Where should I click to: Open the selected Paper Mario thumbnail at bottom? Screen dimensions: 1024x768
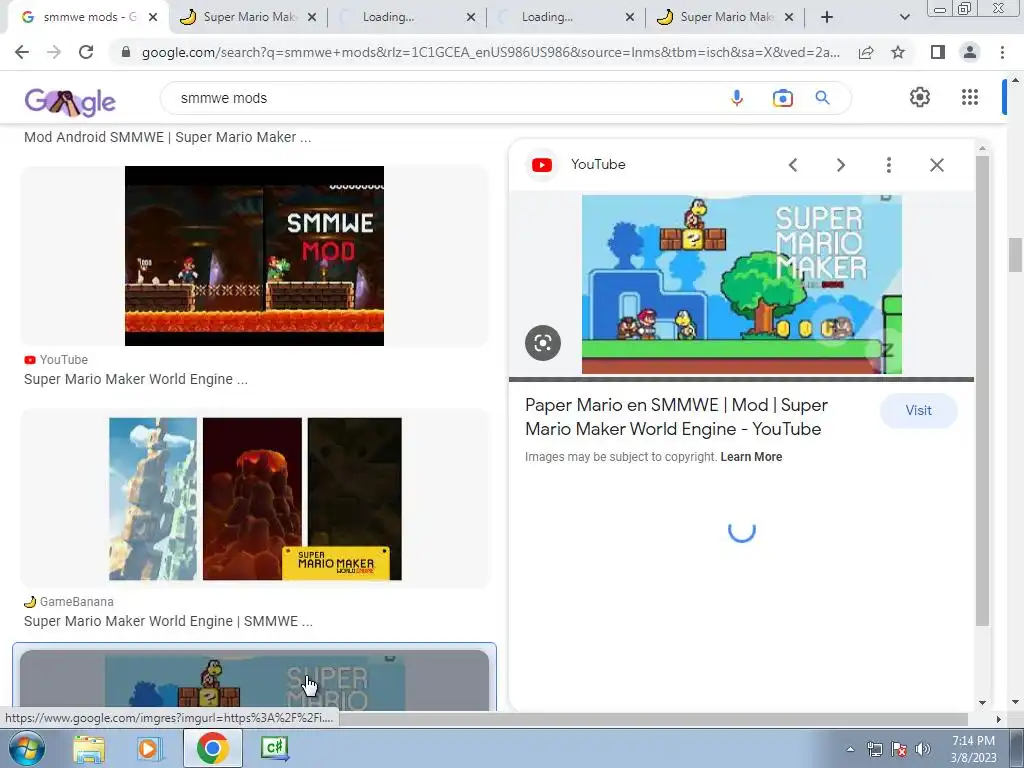pos(254,679)
